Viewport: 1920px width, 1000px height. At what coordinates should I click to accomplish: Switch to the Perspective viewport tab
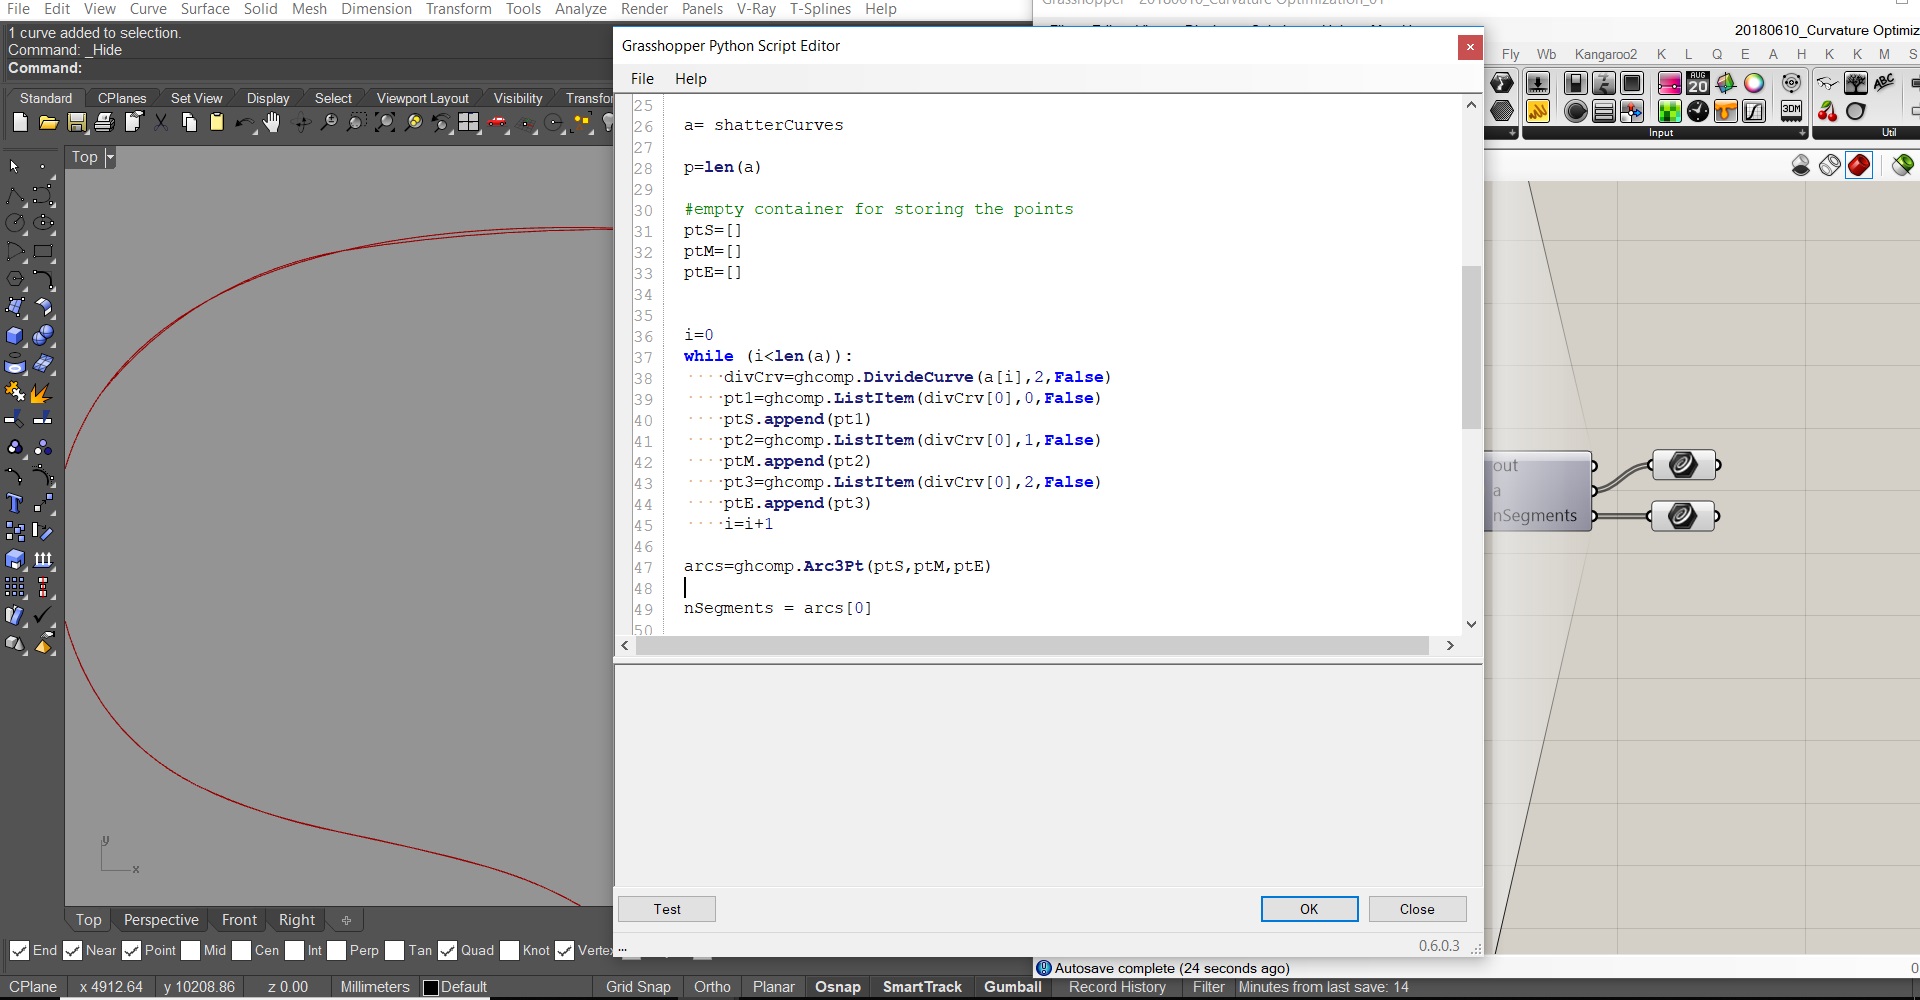(161, 920)
